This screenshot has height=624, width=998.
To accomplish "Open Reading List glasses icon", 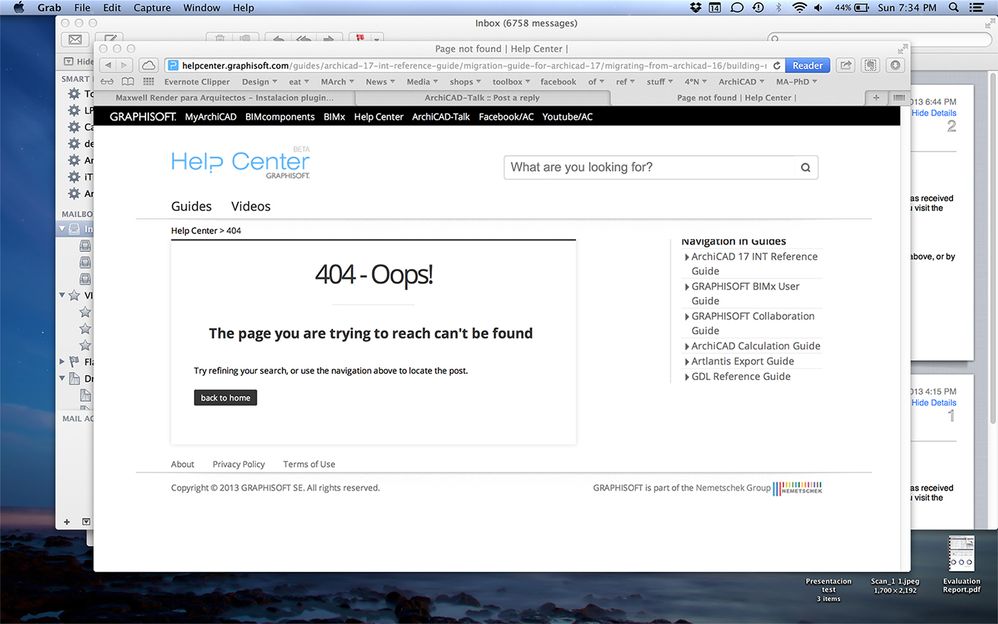I will pyautogui.click(x=107, y=82).
